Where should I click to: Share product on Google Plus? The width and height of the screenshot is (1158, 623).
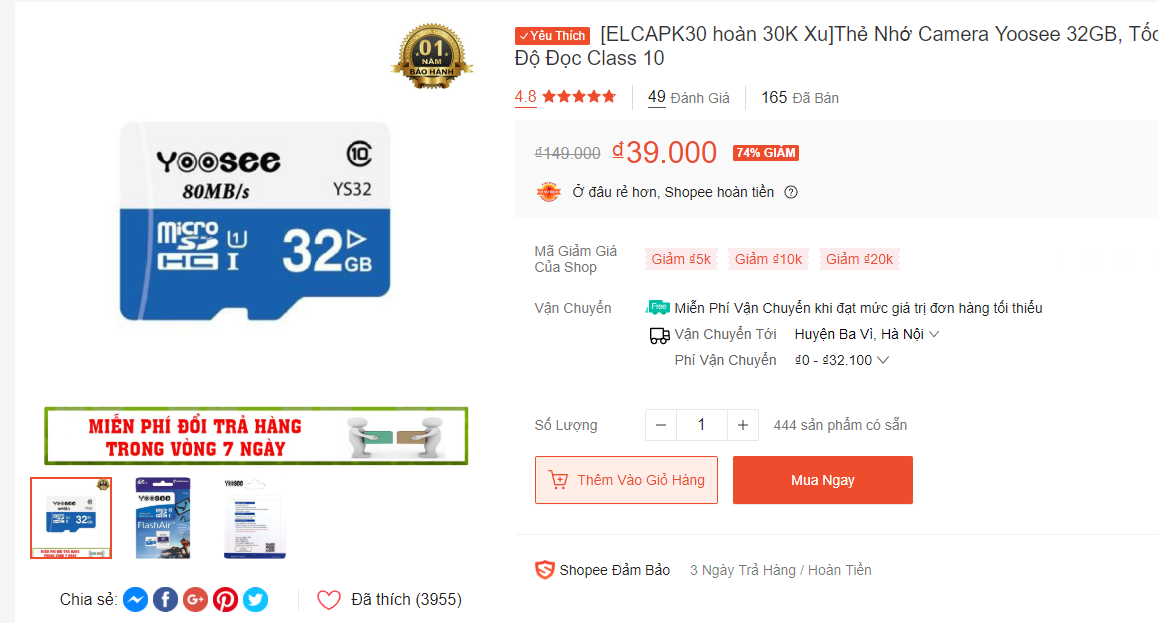(196, 599)
